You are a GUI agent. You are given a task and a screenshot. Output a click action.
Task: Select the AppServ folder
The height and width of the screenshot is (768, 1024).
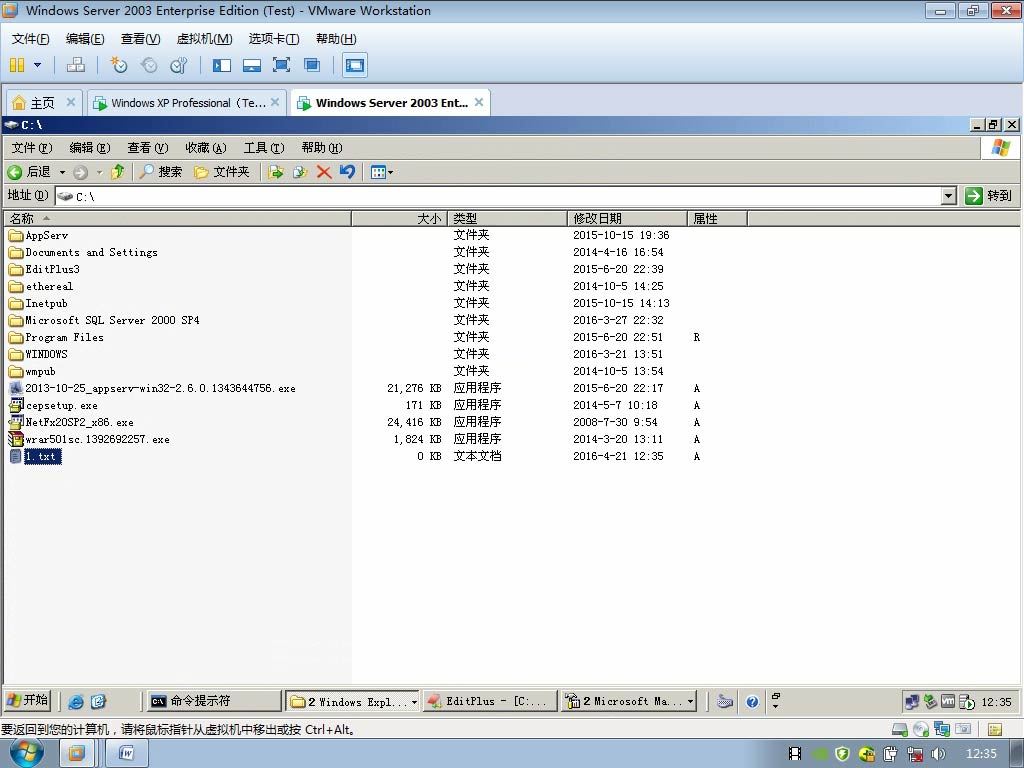pos(39,235)
